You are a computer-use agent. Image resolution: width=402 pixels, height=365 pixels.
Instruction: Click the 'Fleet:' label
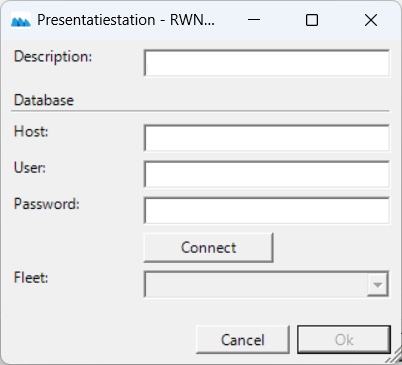point(31,277)
